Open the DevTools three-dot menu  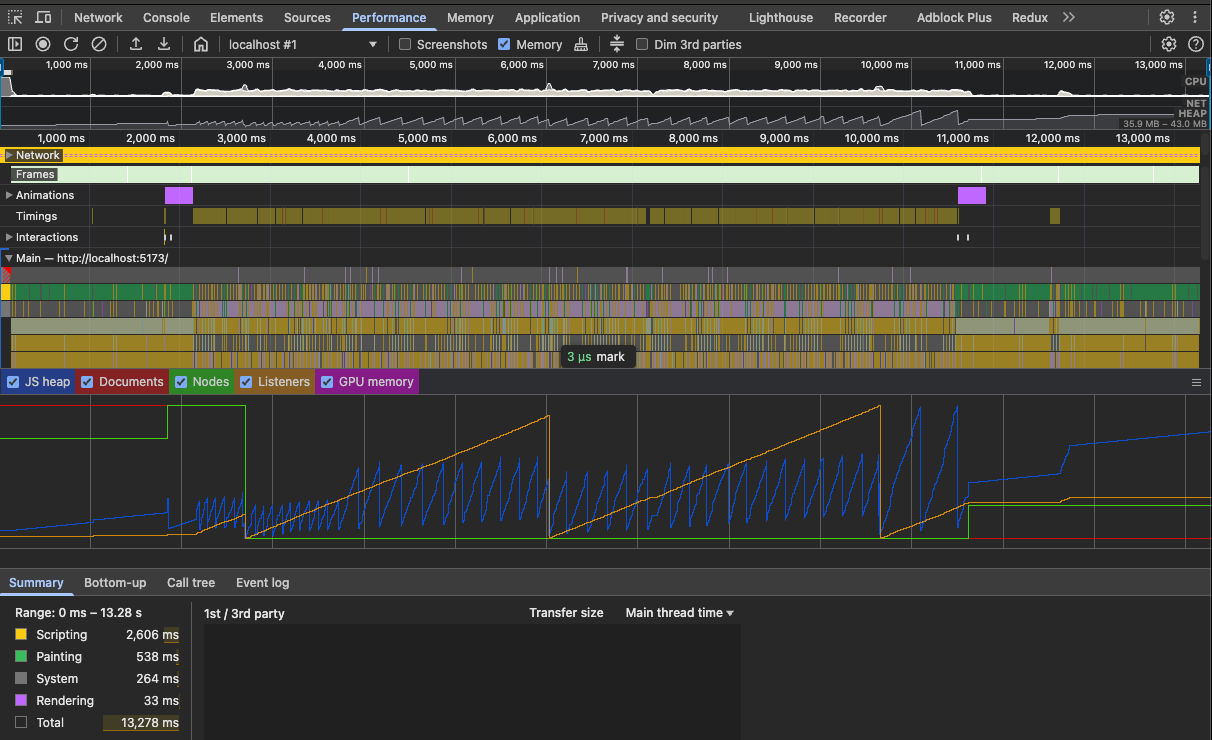(1196, 17)
